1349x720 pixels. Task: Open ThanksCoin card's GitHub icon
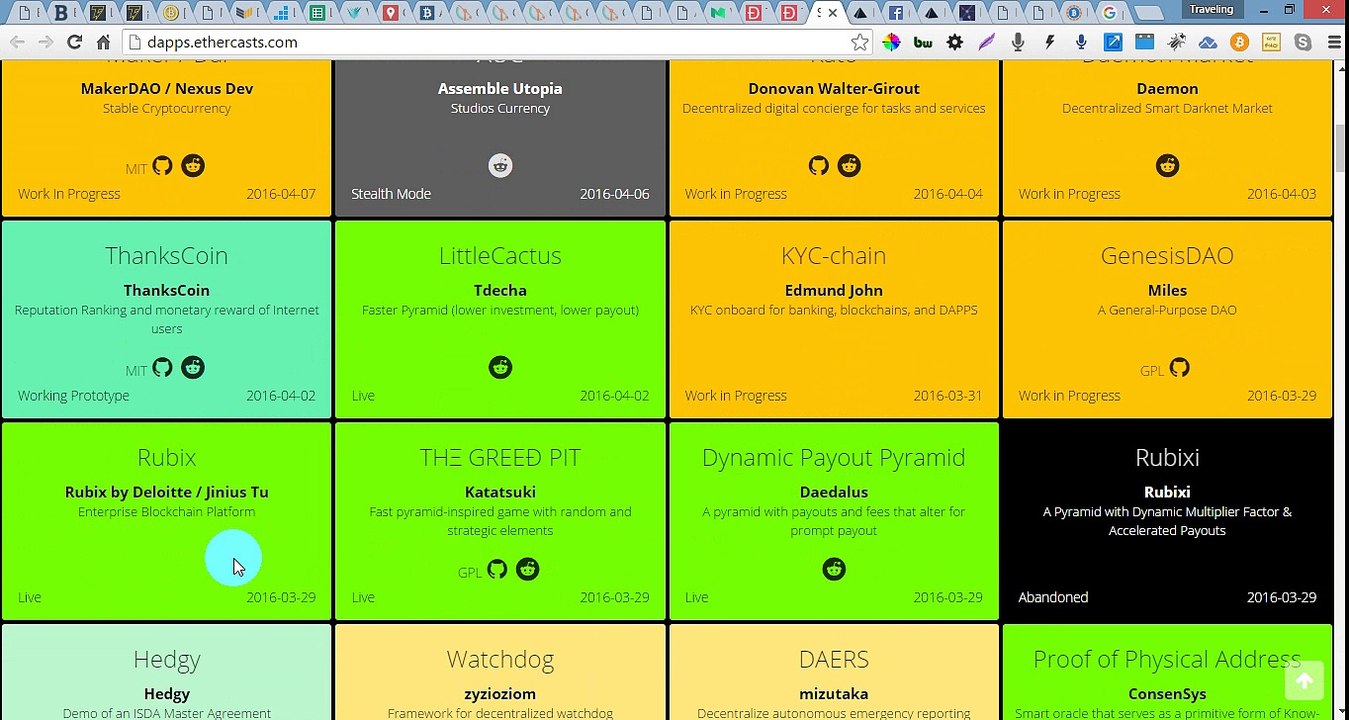[162, 368]
